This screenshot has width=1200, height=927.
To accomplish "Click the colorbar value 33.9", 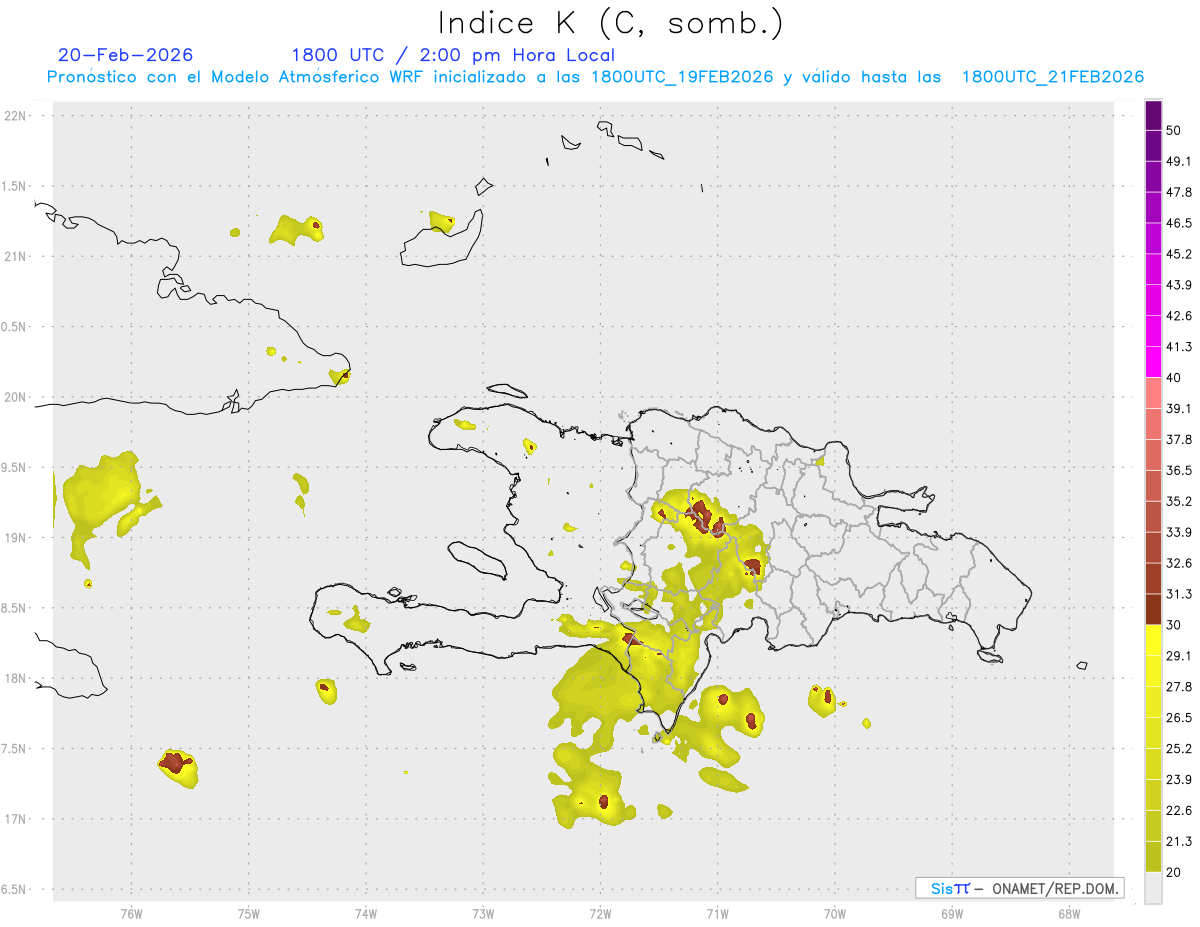I will pyautogui.click(x=1179, y=532).
